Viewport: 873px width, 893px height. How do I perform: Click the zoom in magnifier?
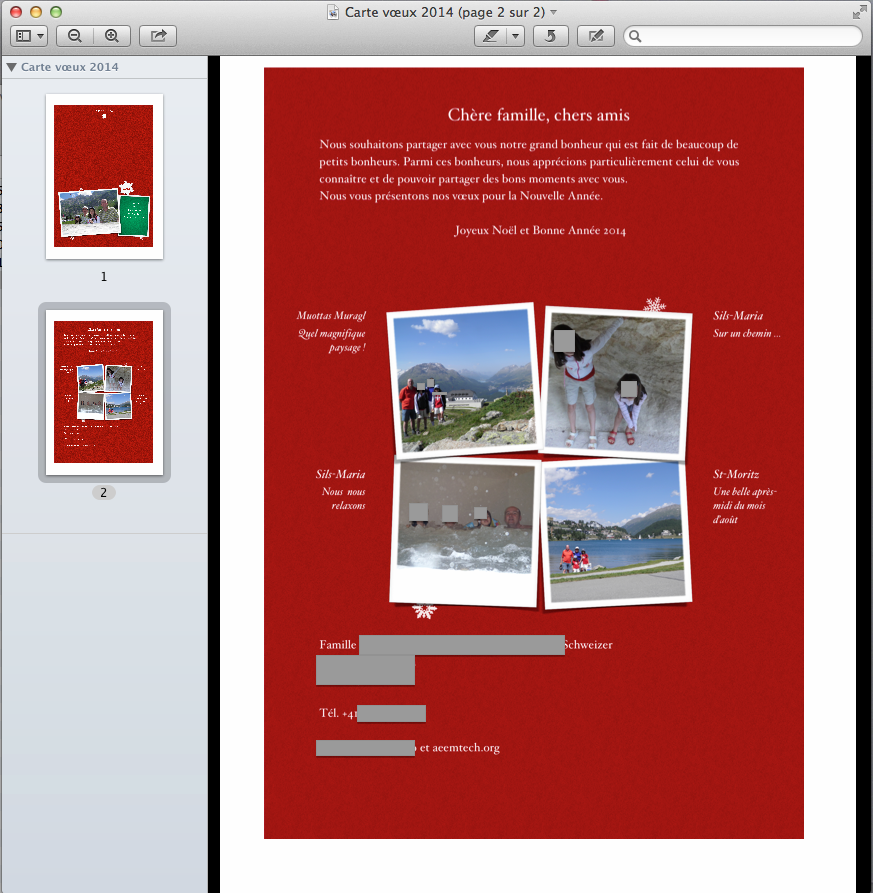click(112, 36)
